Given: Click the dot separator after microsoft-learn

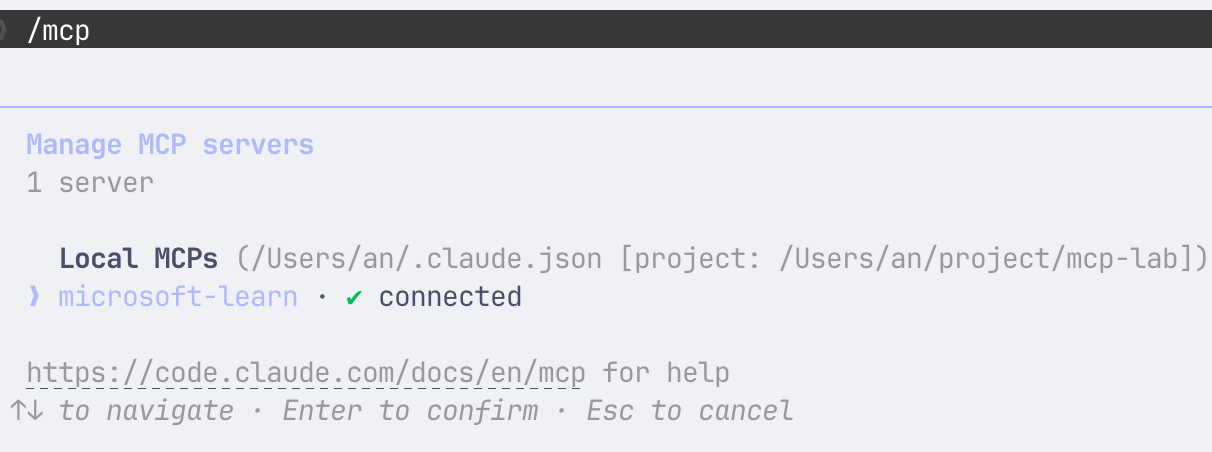Looking at the screenshot, I should coord(322,297).
